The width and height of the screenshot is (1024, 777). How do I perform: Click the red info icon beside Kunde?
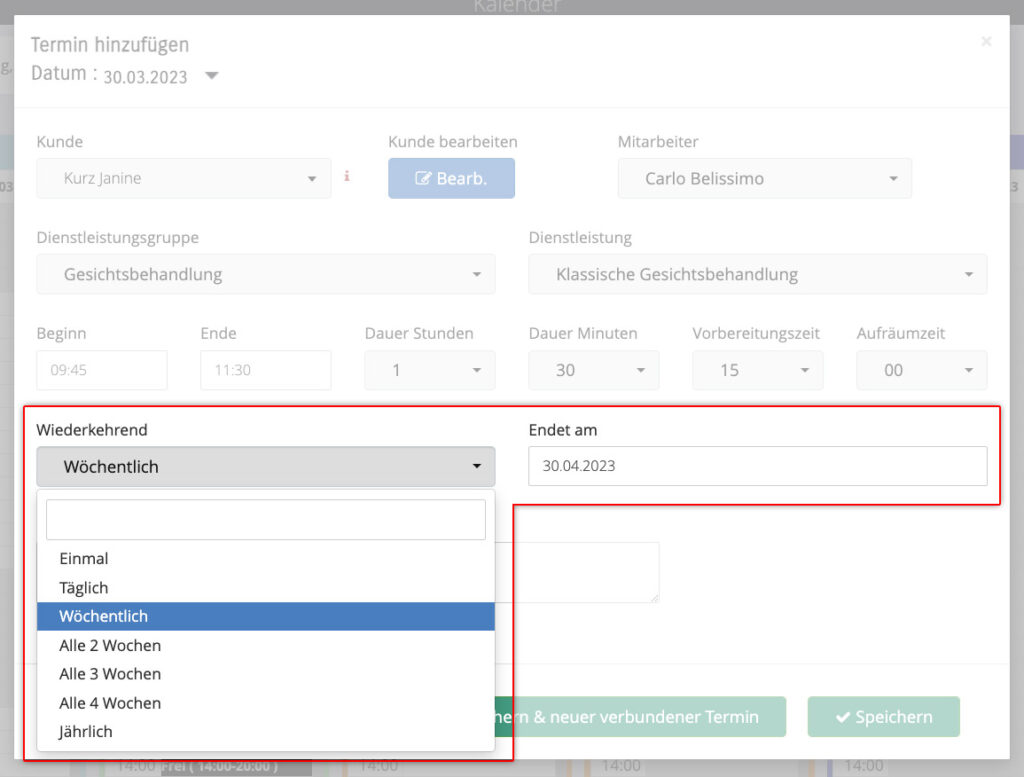tap(347, 177)
